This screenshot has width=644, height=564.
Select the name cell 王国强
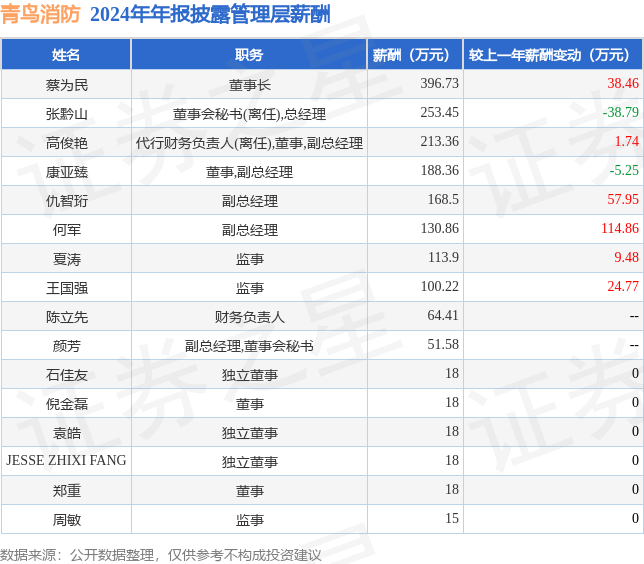click(67, 288)
